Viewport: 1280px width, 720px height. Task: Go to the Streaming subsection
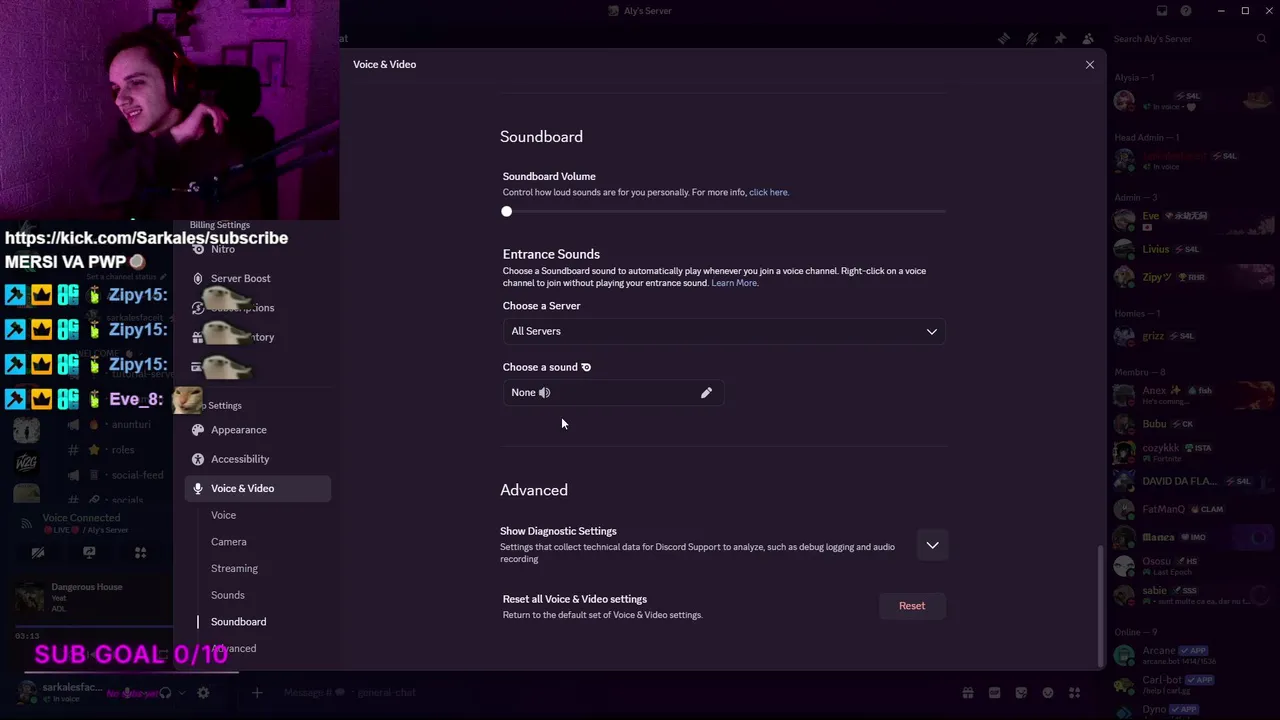pos(234,568)
